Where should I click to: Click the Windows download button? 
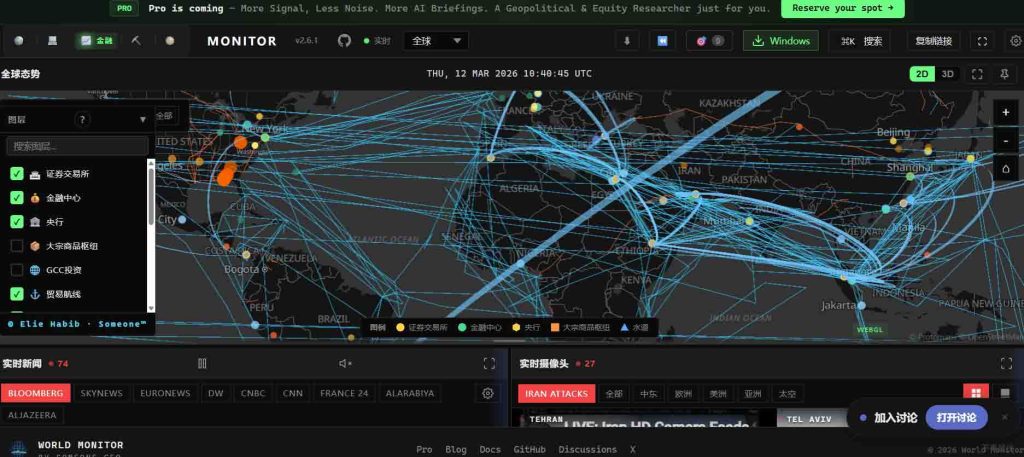tap(781, 41)
